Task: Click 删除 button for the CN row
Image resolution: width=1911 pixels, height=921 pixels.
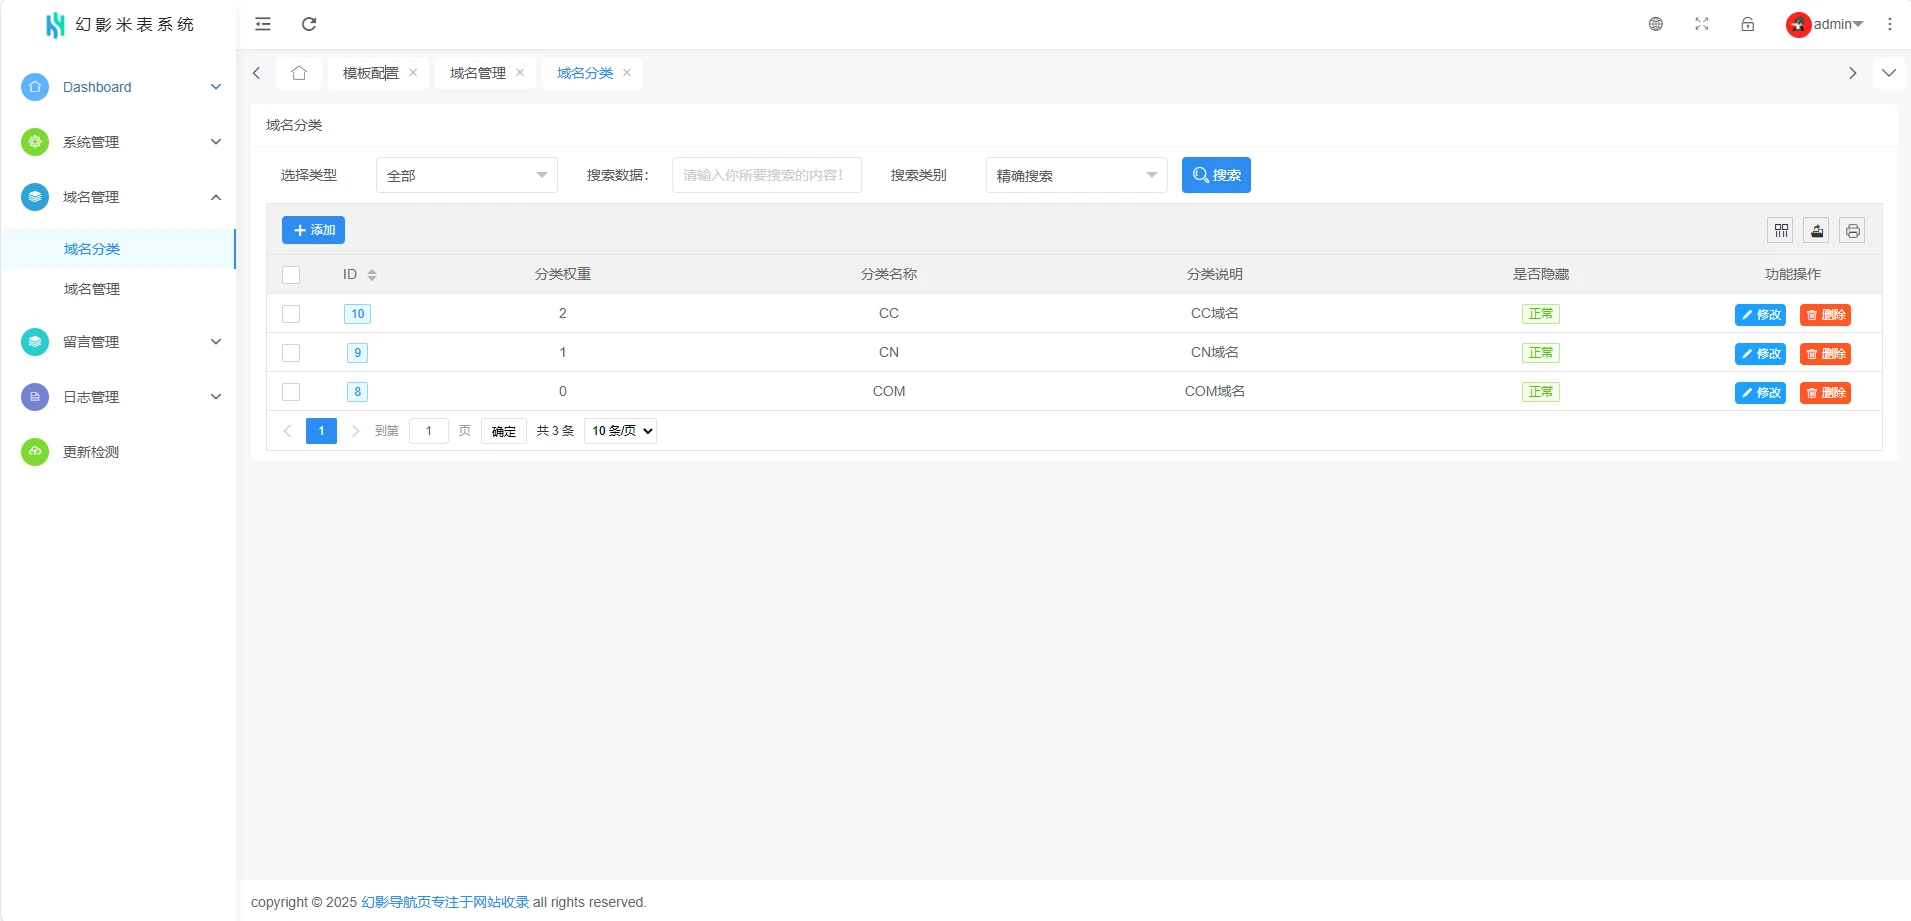Action: (x=1825, y=354)
